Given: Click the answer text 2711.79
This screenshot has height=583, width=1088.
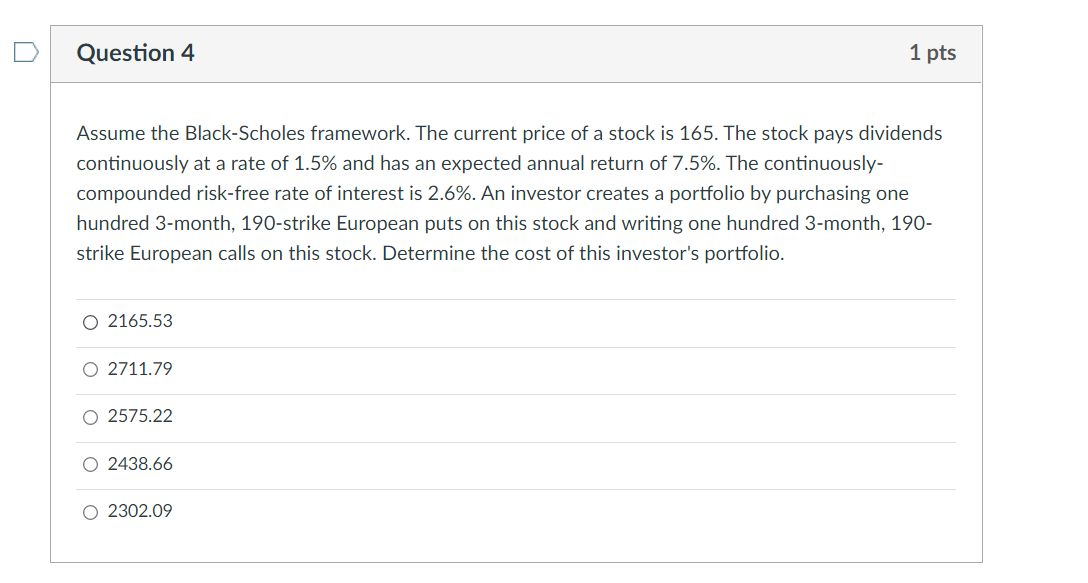Looking at the screenshot, I should click(x=140, y=369).
